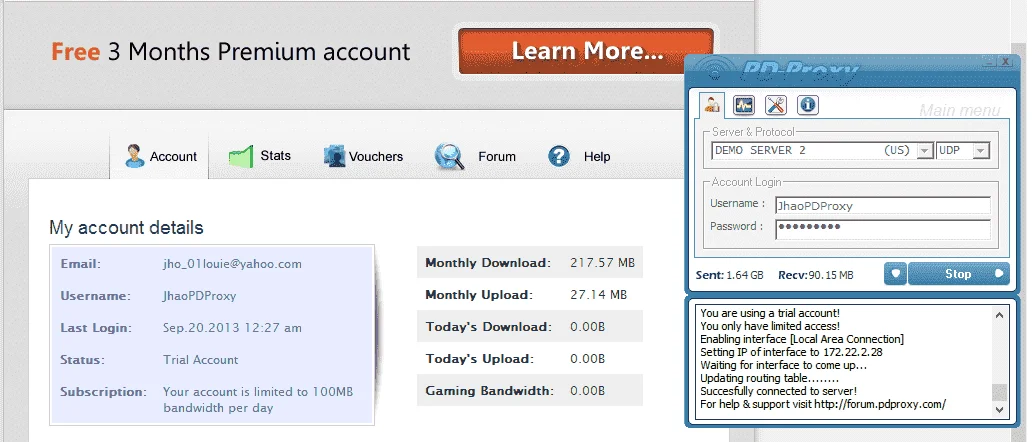Click the Vouchers icon on the web page
The height and width of the screenshot is (442, 1034).
coord(334,156)
